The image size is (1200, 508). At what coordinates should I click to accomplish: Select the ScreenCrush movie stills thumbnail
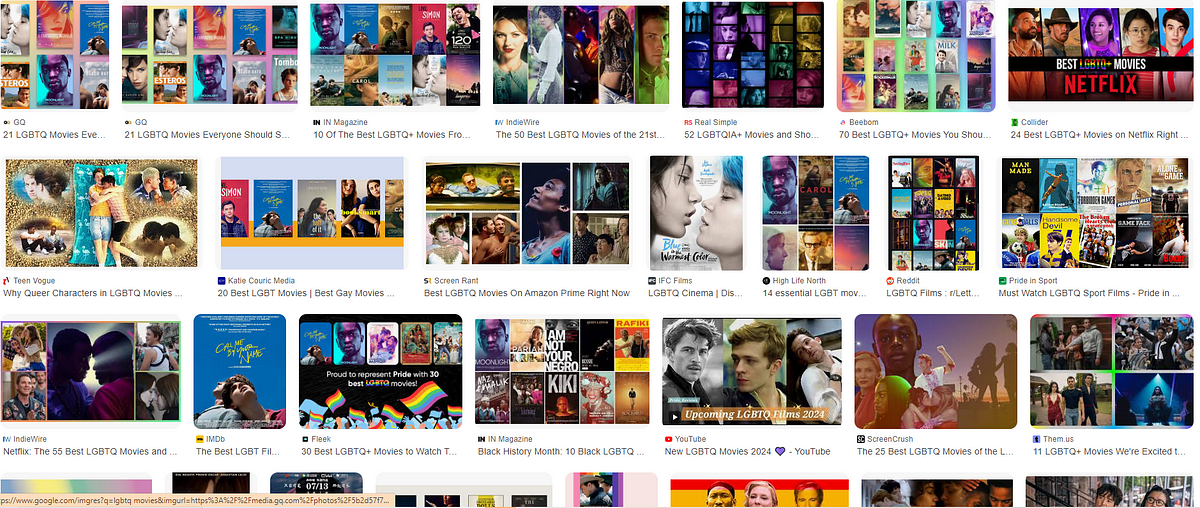pyautogui.click(x=936, y=371)
